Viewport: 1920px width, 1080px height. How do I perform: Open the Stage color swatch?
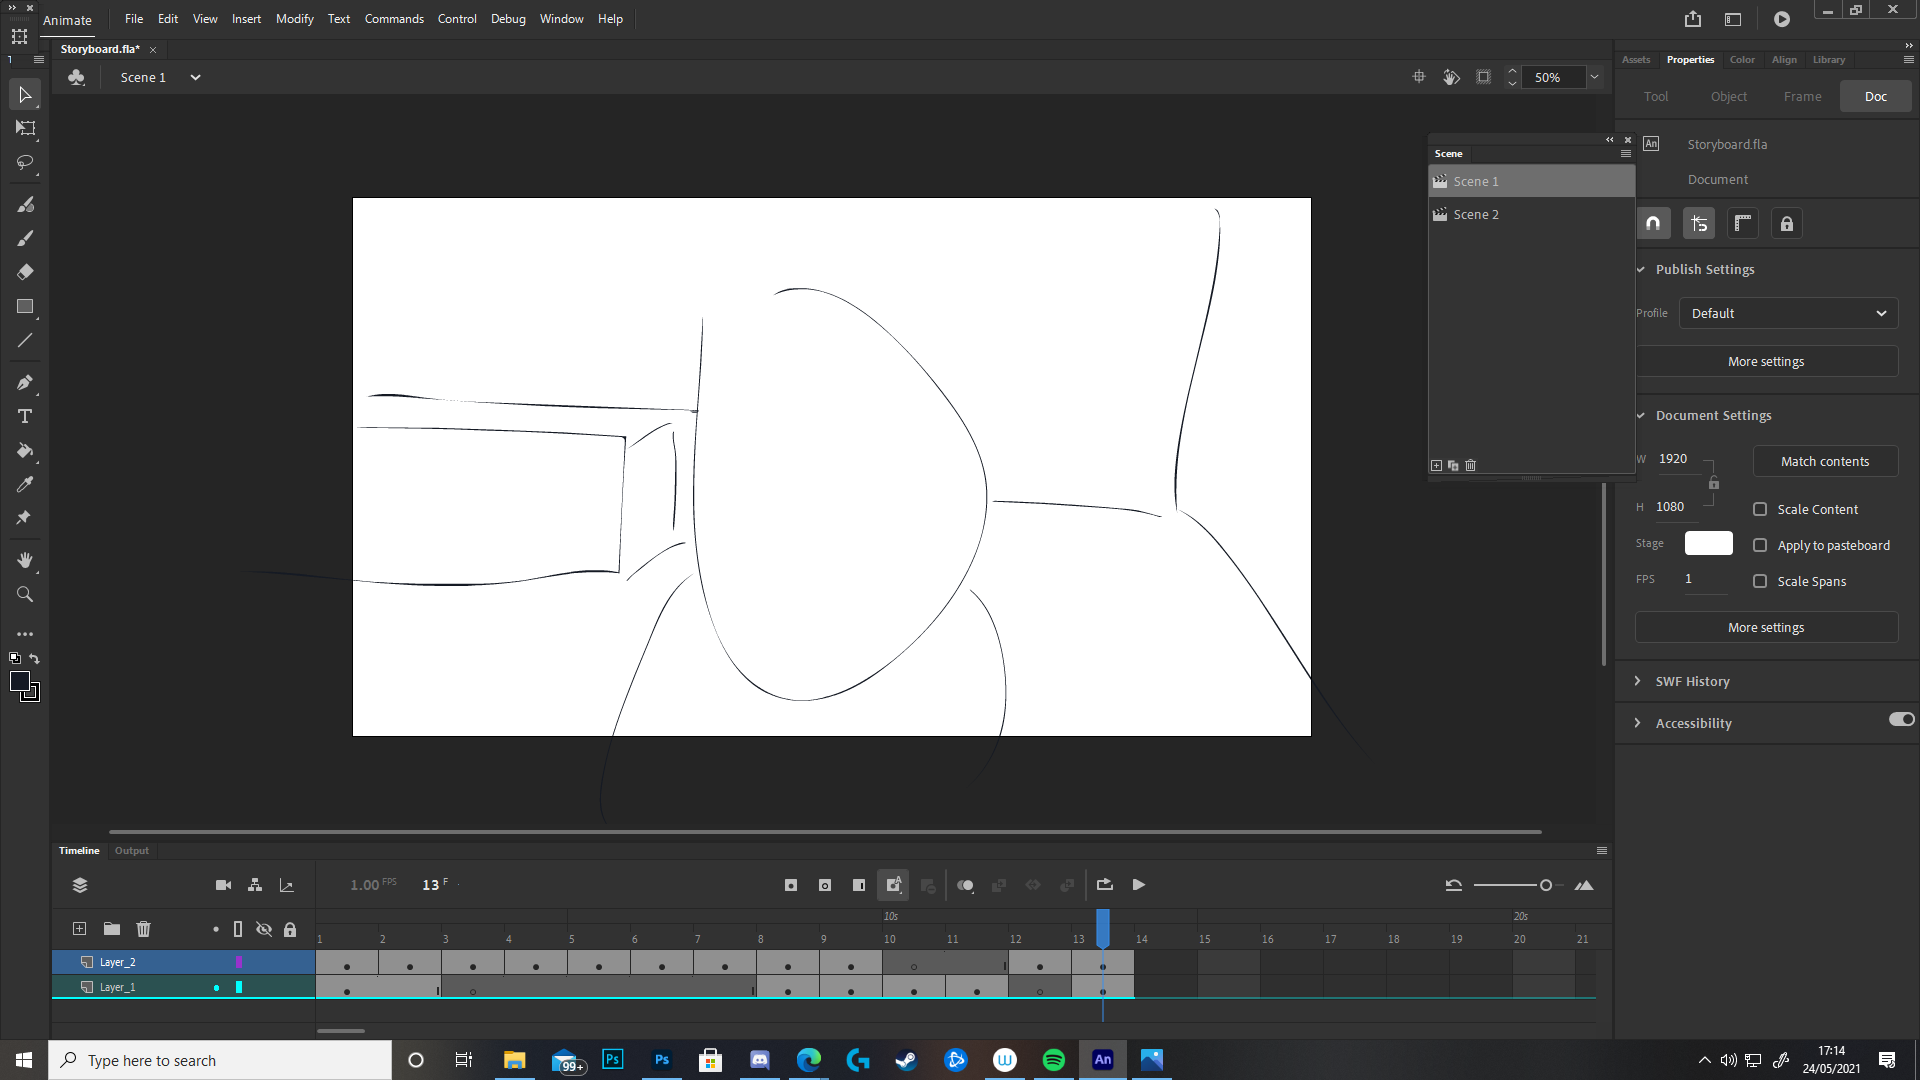1708,543
